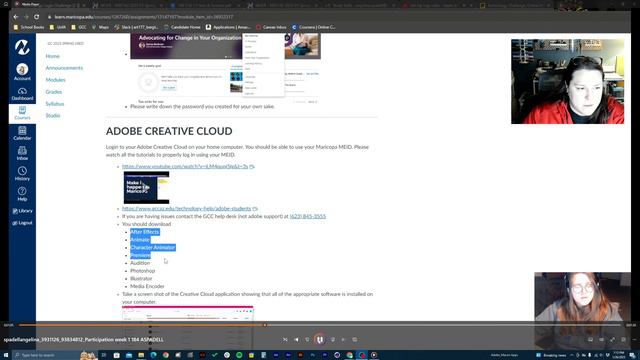Toggle media player fullscreen with the arrows icon

pos(612,339)
